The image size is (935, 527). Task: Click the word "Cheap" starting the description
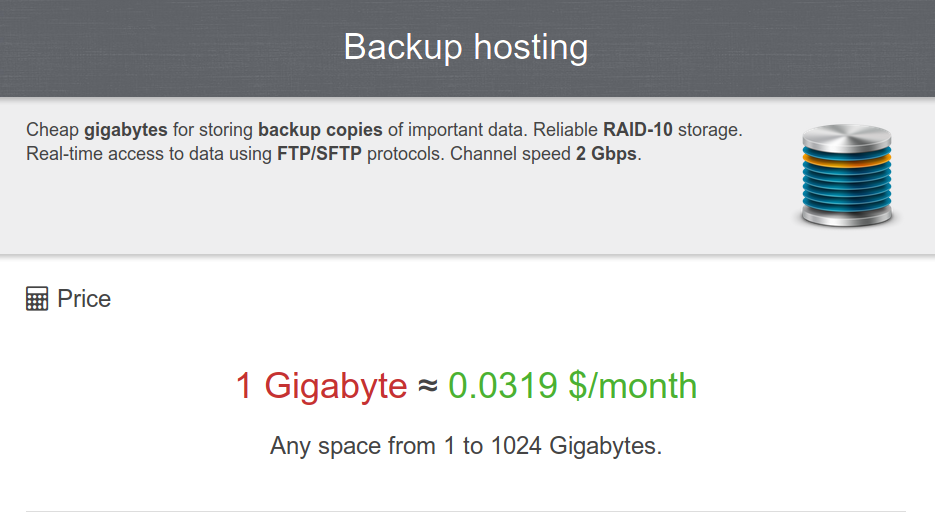[53, 131]
